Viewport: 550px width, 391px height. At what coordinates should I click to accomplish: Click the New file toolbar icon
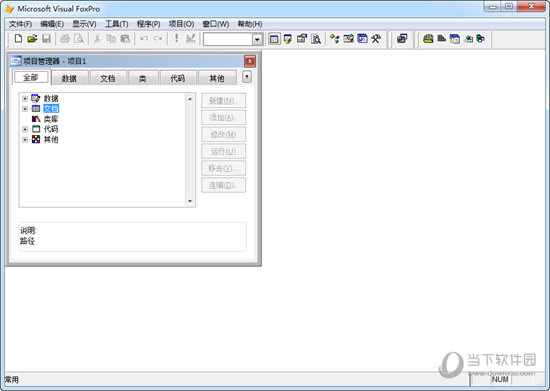(18, 38)
